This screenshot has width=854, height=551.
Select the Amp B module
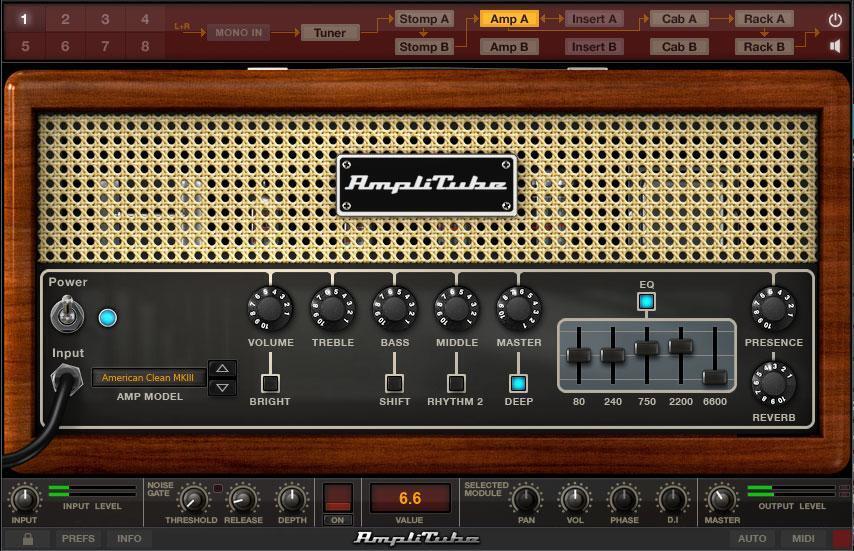click(x=509, y=47)
